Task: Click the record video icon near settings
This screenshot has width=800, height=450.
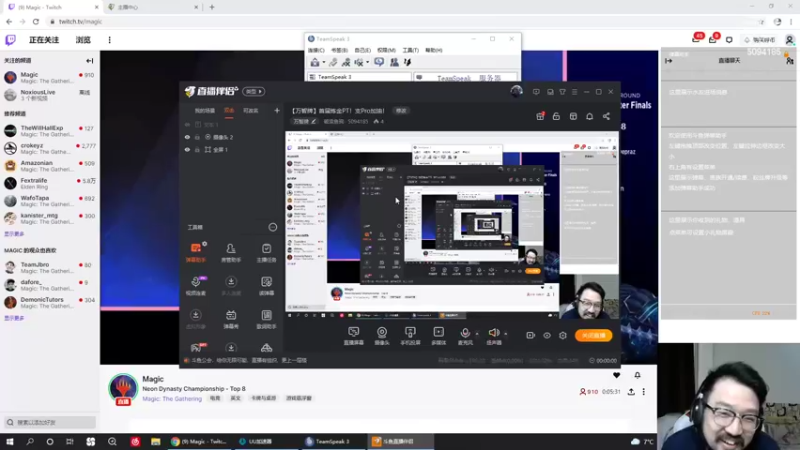Action: (x=531, y=336)
